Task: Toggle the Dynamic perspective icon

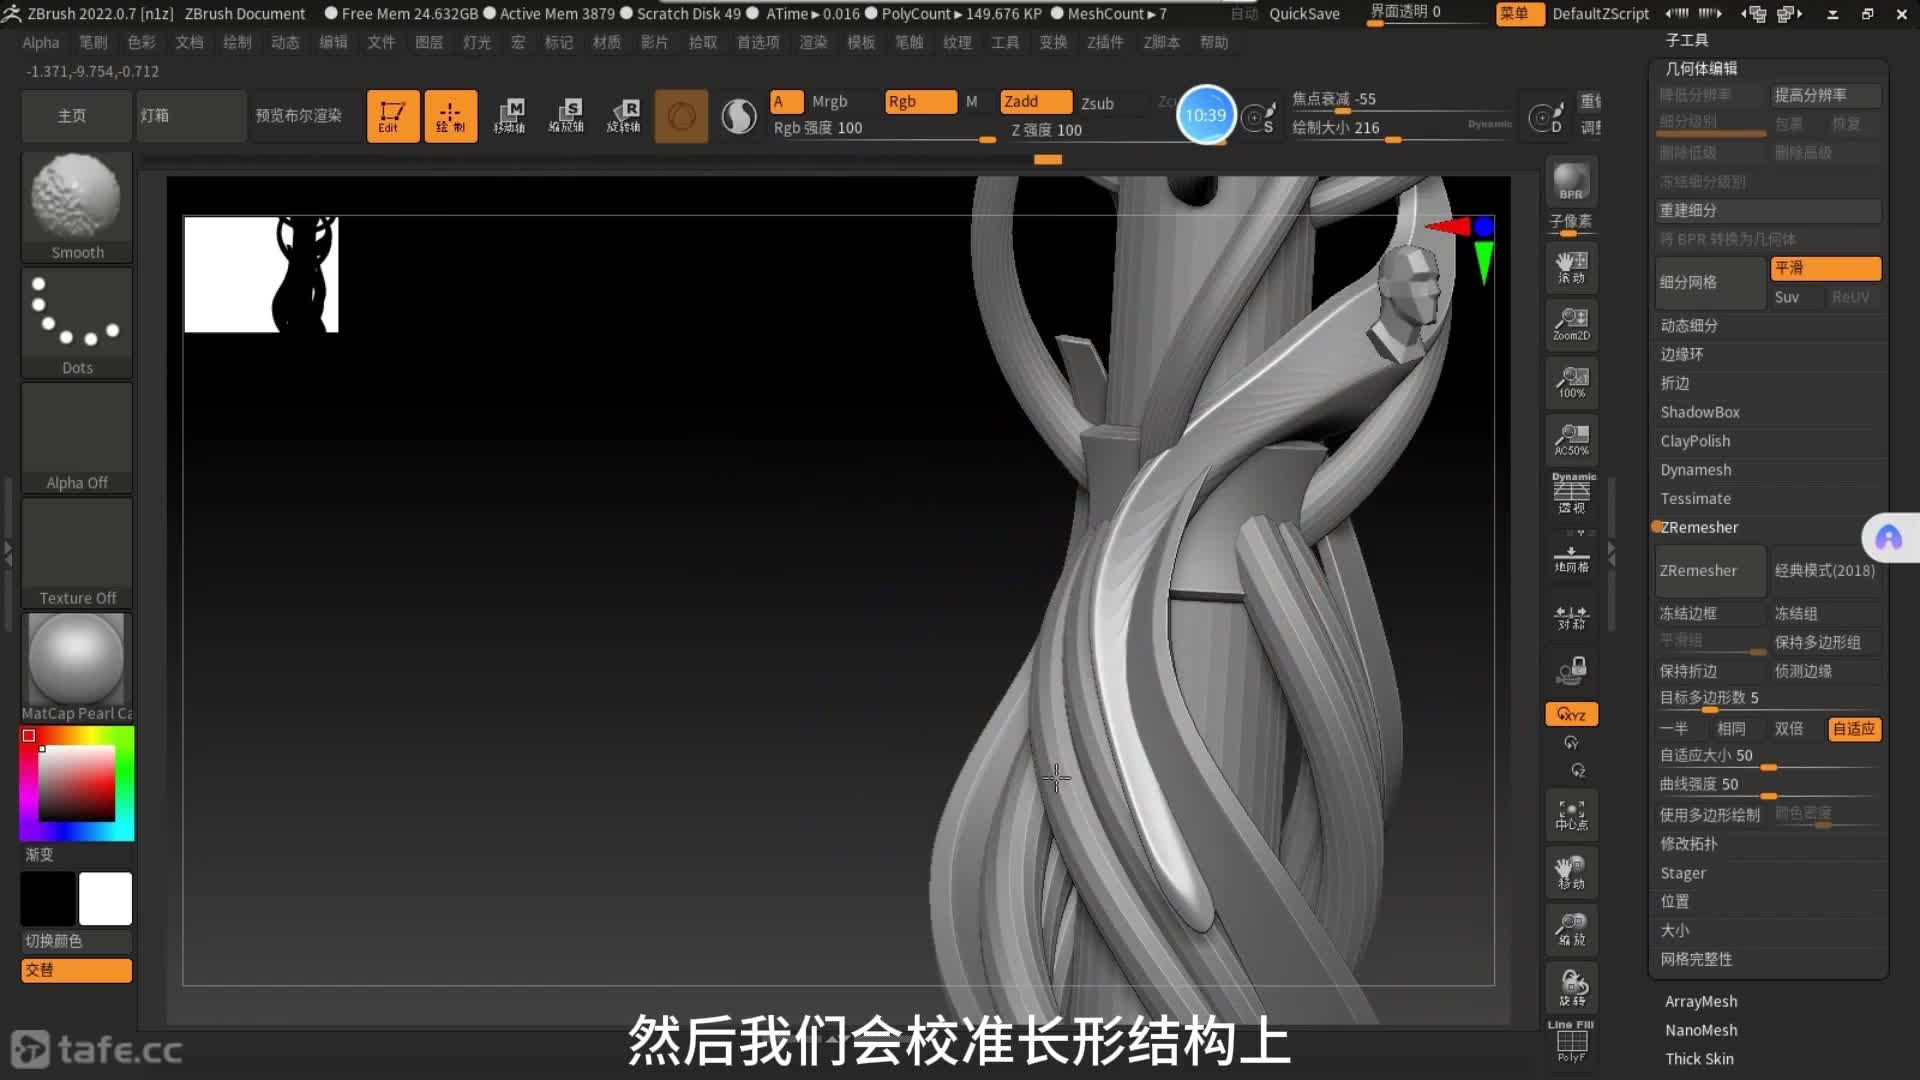Action: [1572, 493]
